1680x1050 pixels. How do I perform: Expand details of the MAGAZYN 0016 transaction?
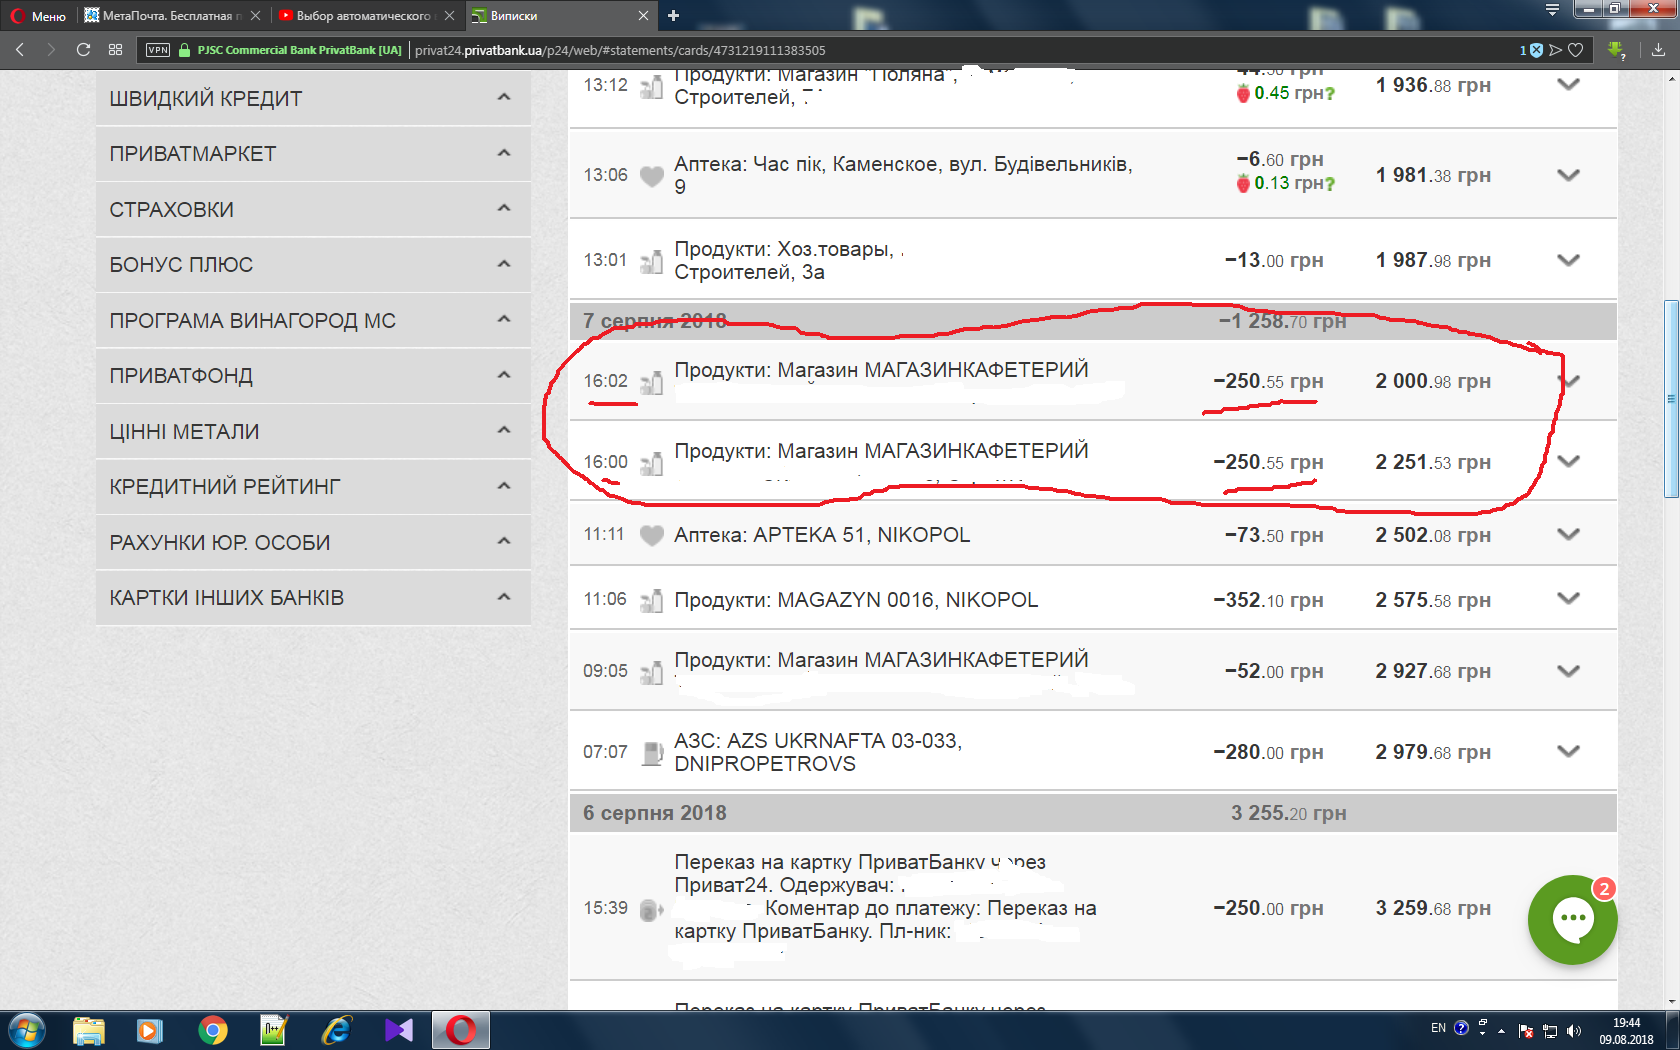(1568, 599)
